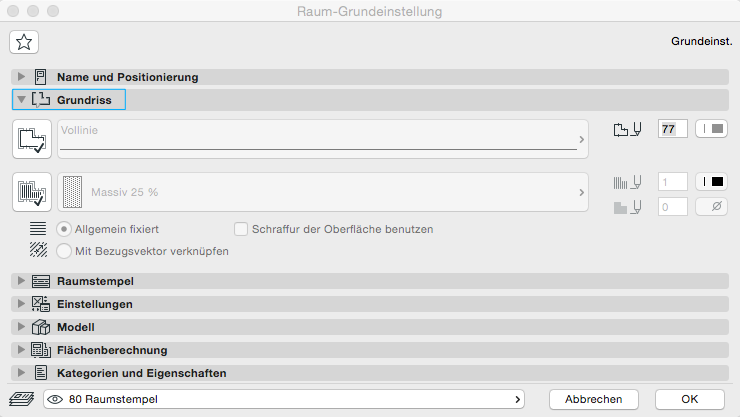Select Mit Bezugsvektor verknüpfen radio option
The height and width of the screenshot is (417, 740).
66,251
